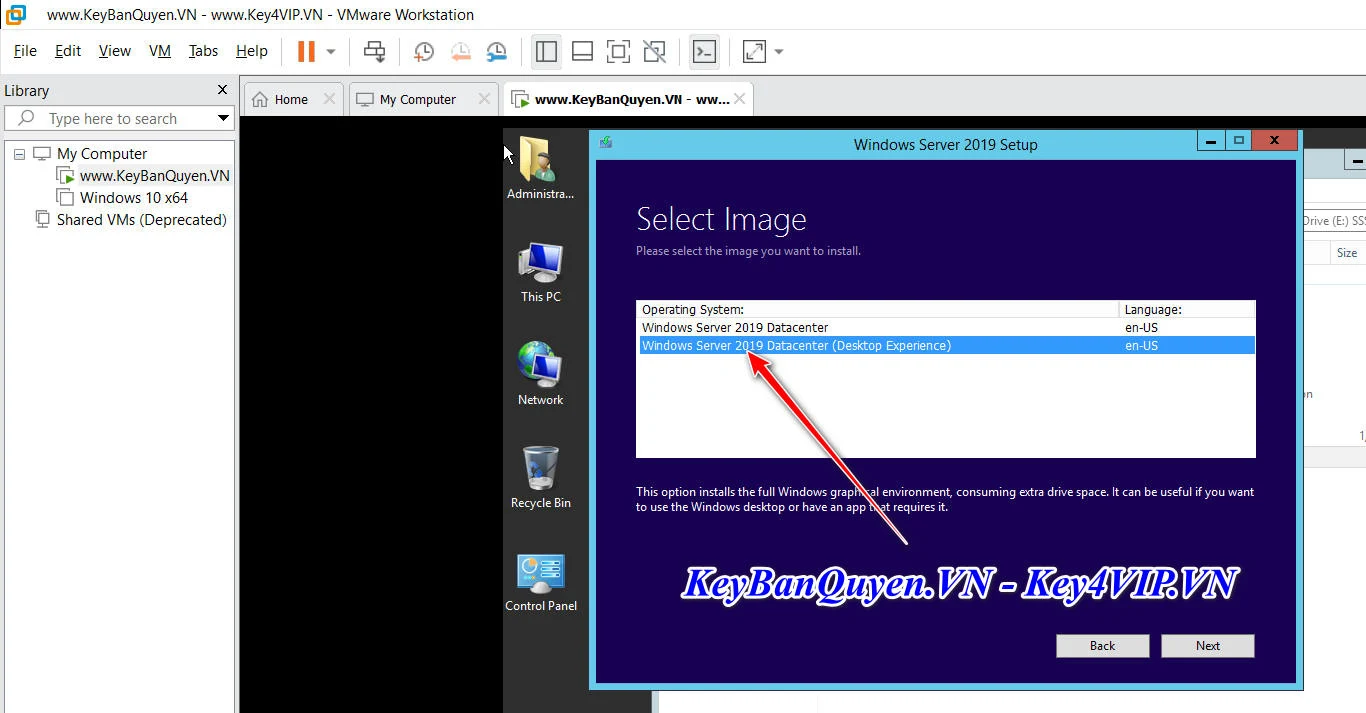Screen dimensions: 1366x713
Task: Open the Network desktop icon
Action: (540, 374)
